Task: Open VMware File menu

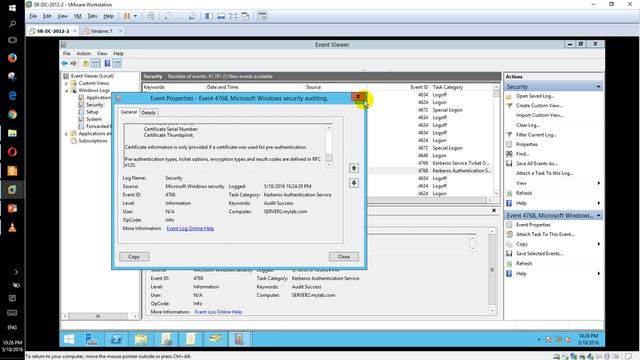Action: (x=33, y=16)
